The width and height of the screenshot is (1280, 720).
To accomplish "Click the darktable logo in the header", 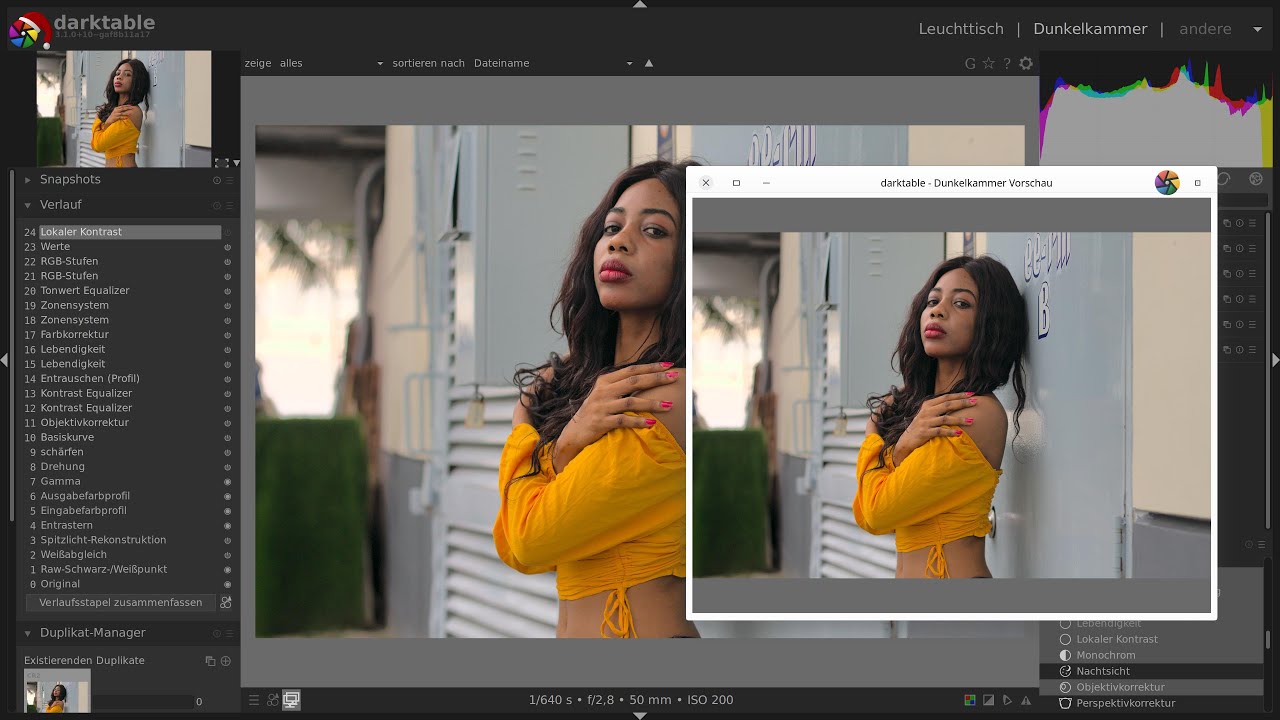I will point(29,31).
